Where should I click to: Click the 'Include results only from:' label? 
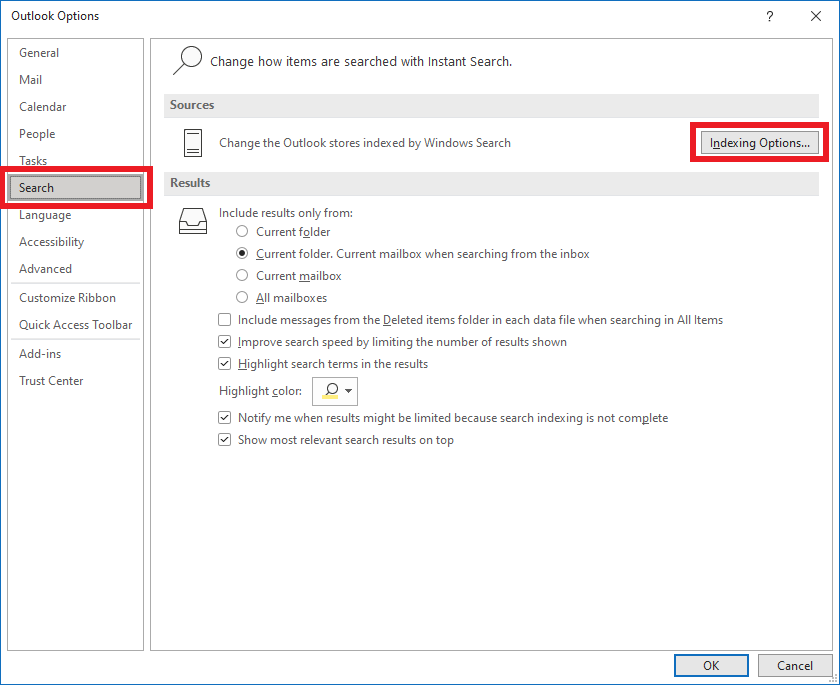tap(286, 213)
